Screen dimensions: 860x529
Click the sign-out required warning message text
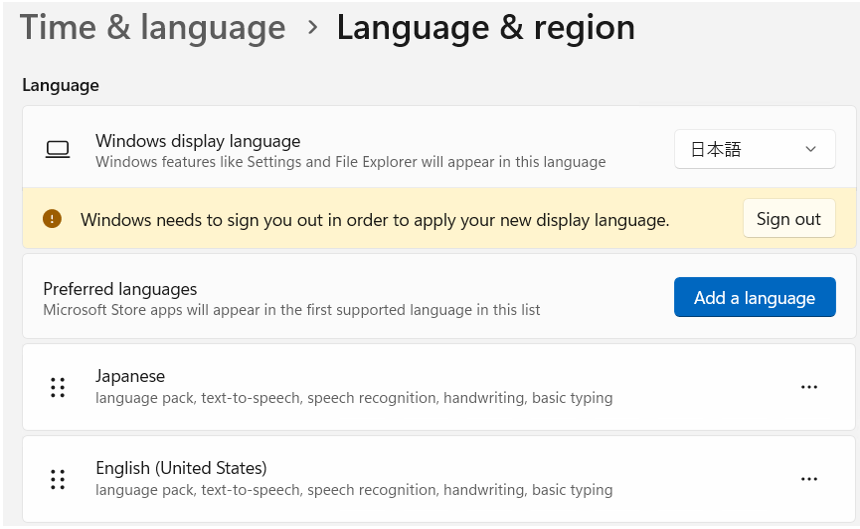click(x=374, y=219)
